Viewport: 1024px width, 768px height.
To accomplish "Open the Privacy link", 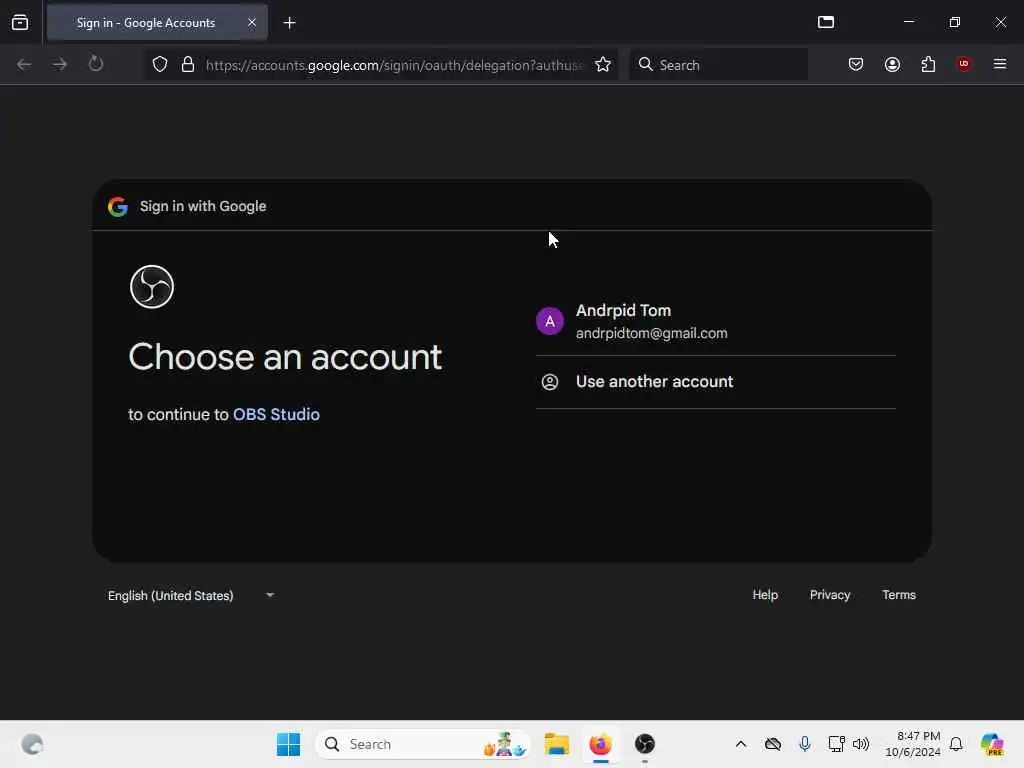I will coord(830,595).
